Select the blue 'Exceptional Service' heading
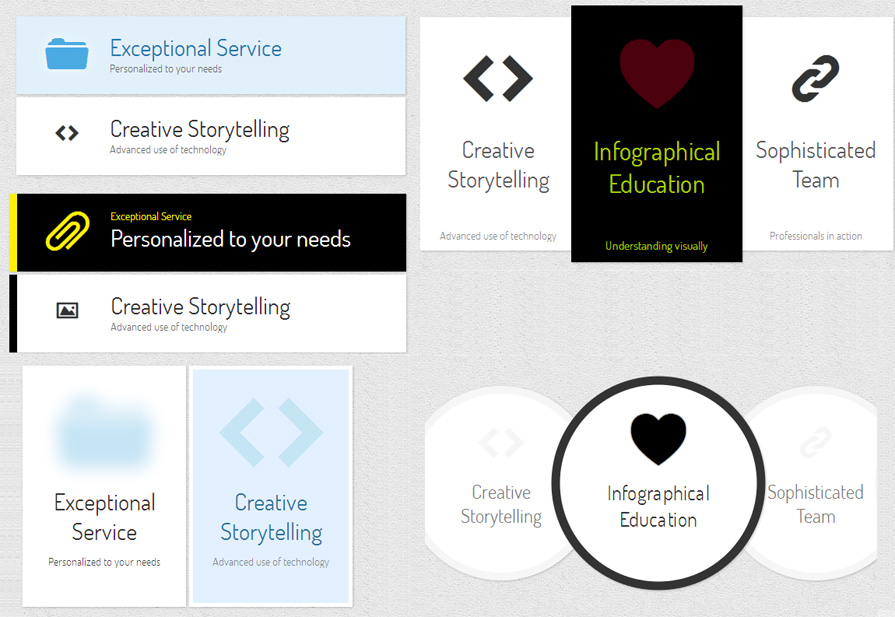Screen dimensions: 895x617 [x=196, y=48]
